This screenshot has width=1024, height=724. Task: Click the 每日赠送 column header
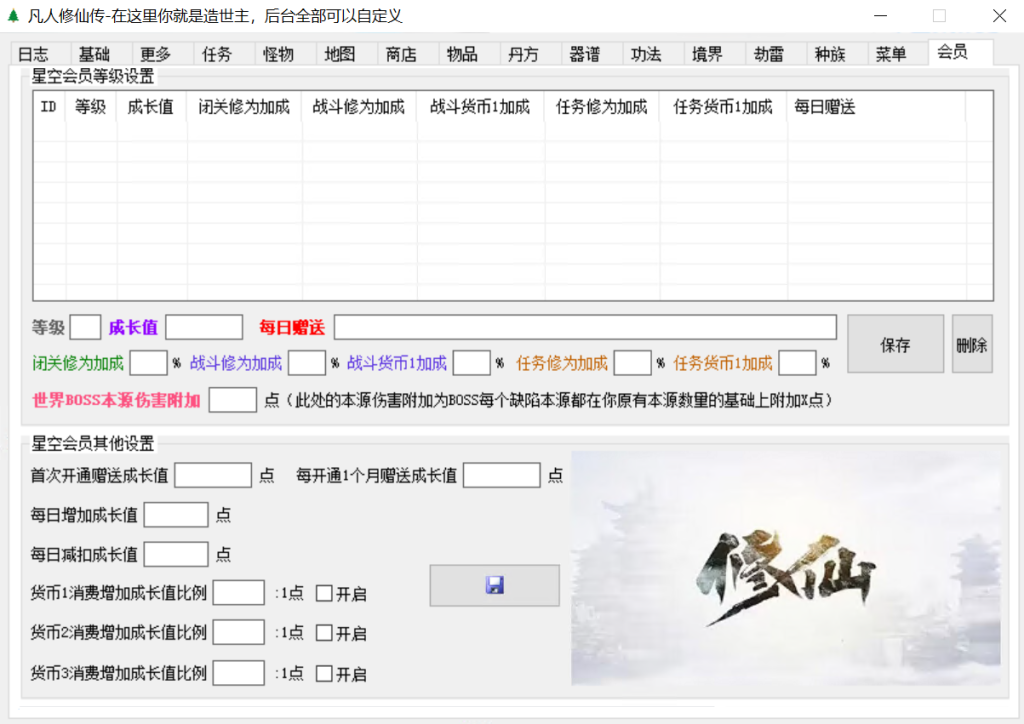point(825,108)
